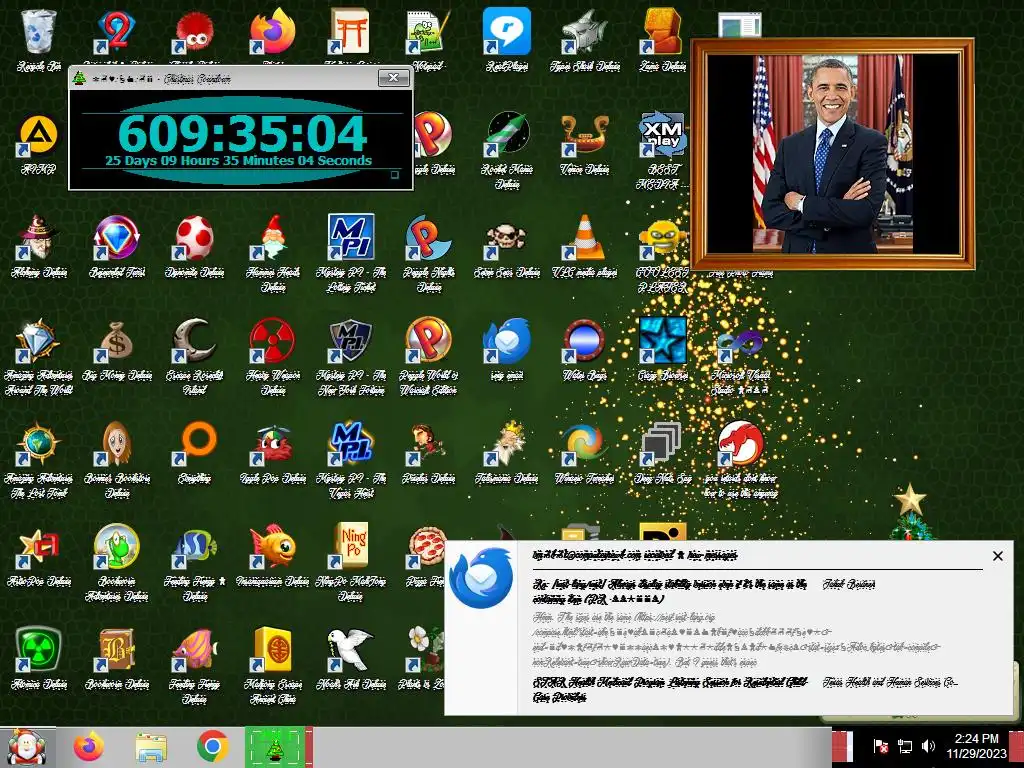Open the volume control in system tray
The width and height of the screenshot is (1024, 768).
point(928,746)
